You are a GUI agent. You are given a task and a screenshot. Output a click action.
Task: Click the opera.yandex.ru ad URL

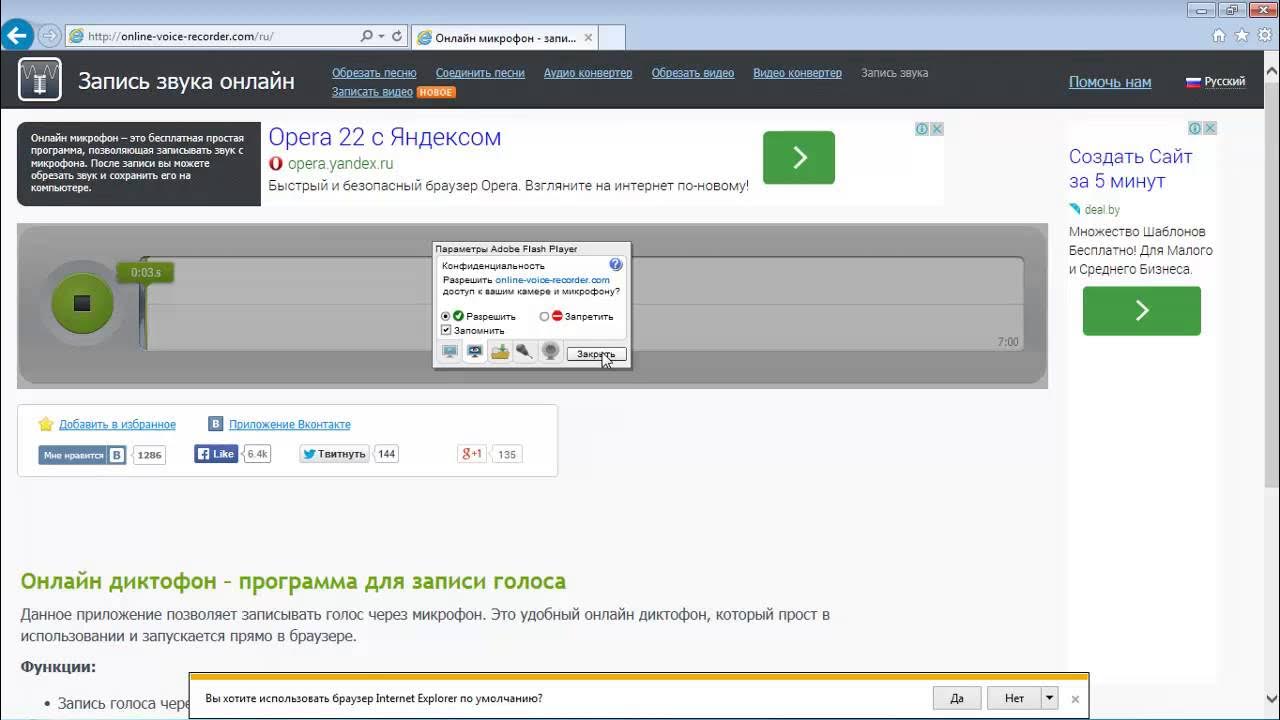340,163
